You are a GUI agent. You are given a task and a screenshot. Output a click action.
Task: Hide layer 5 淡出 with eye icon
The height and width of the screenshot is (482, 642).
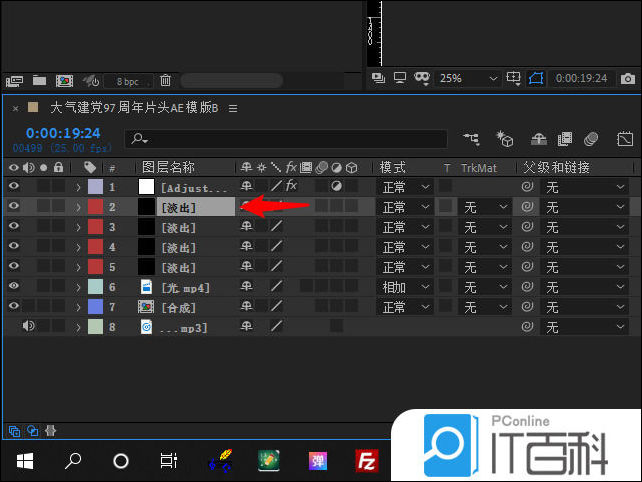14,266
